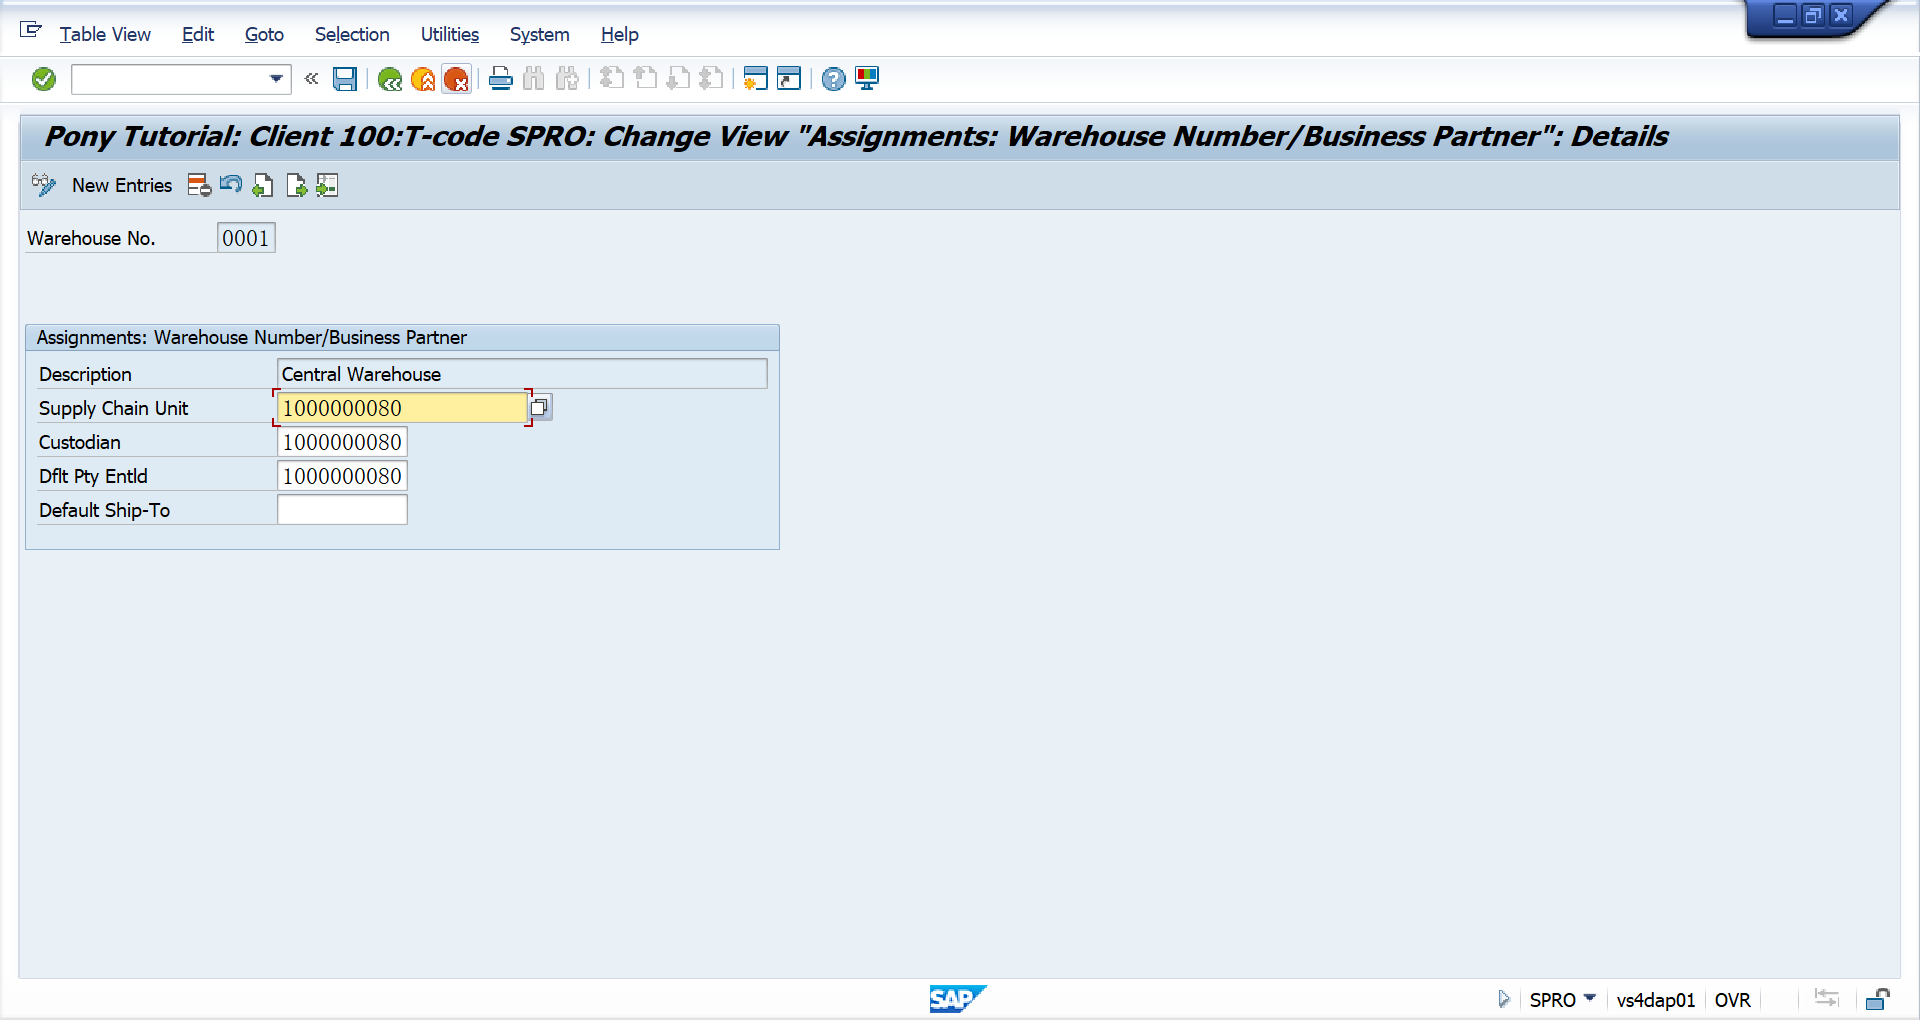
Task: Click the Delete entry icon next to New Entries
Action: point(198,185)
